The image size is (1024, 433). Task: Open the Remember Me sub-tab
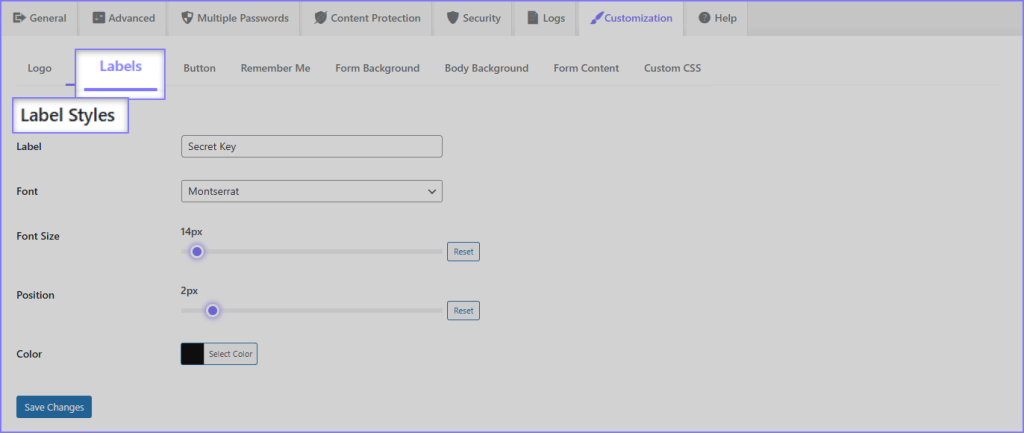coord(275,68)
